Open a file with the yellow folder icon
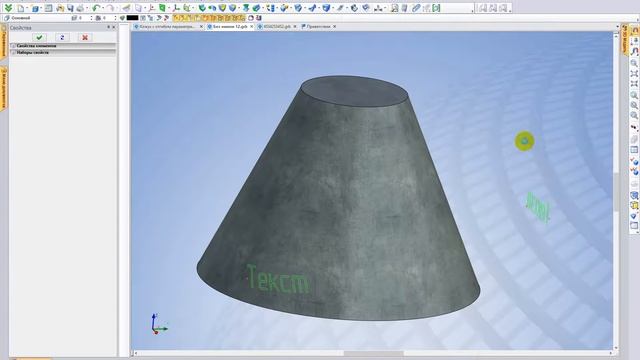Image resolution: width=640 pixels, height=360 pixels. (60, 8)
